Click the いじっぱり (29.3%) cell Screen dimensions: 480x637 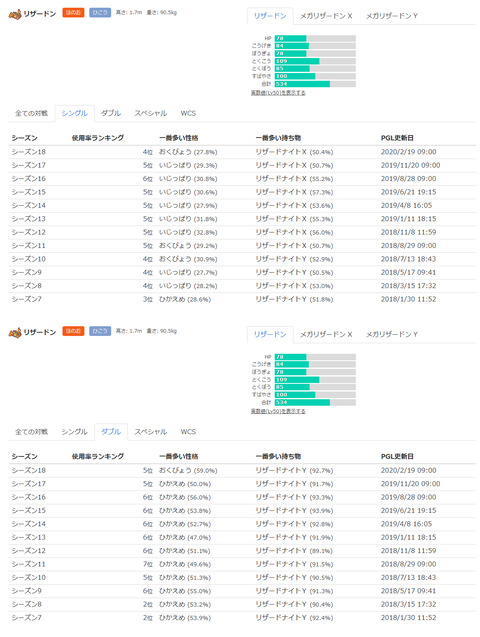188,165
